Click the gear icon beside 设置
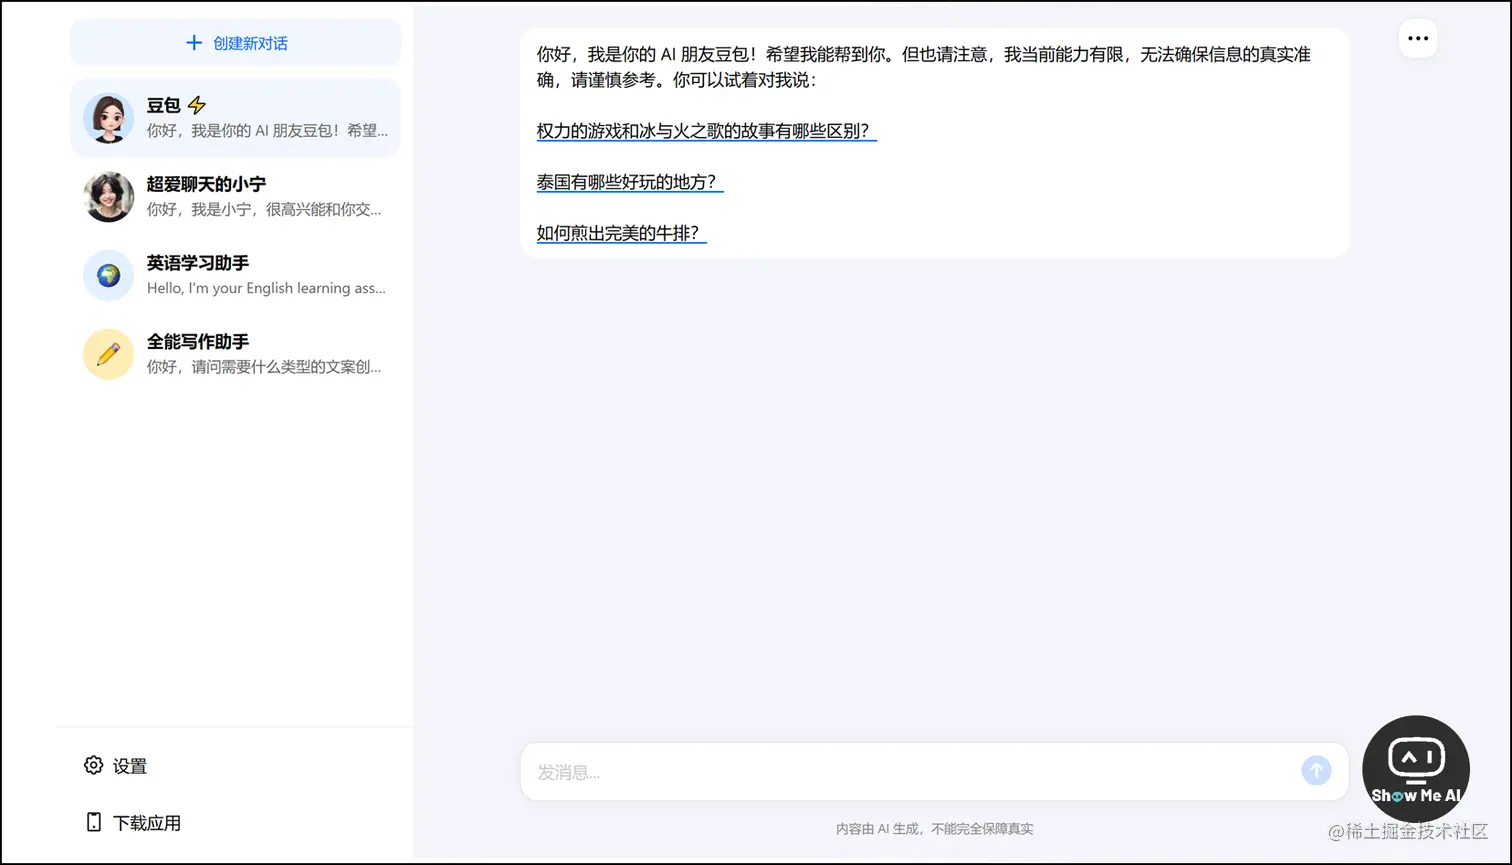 pyautogui.click(x=93, y=765)
